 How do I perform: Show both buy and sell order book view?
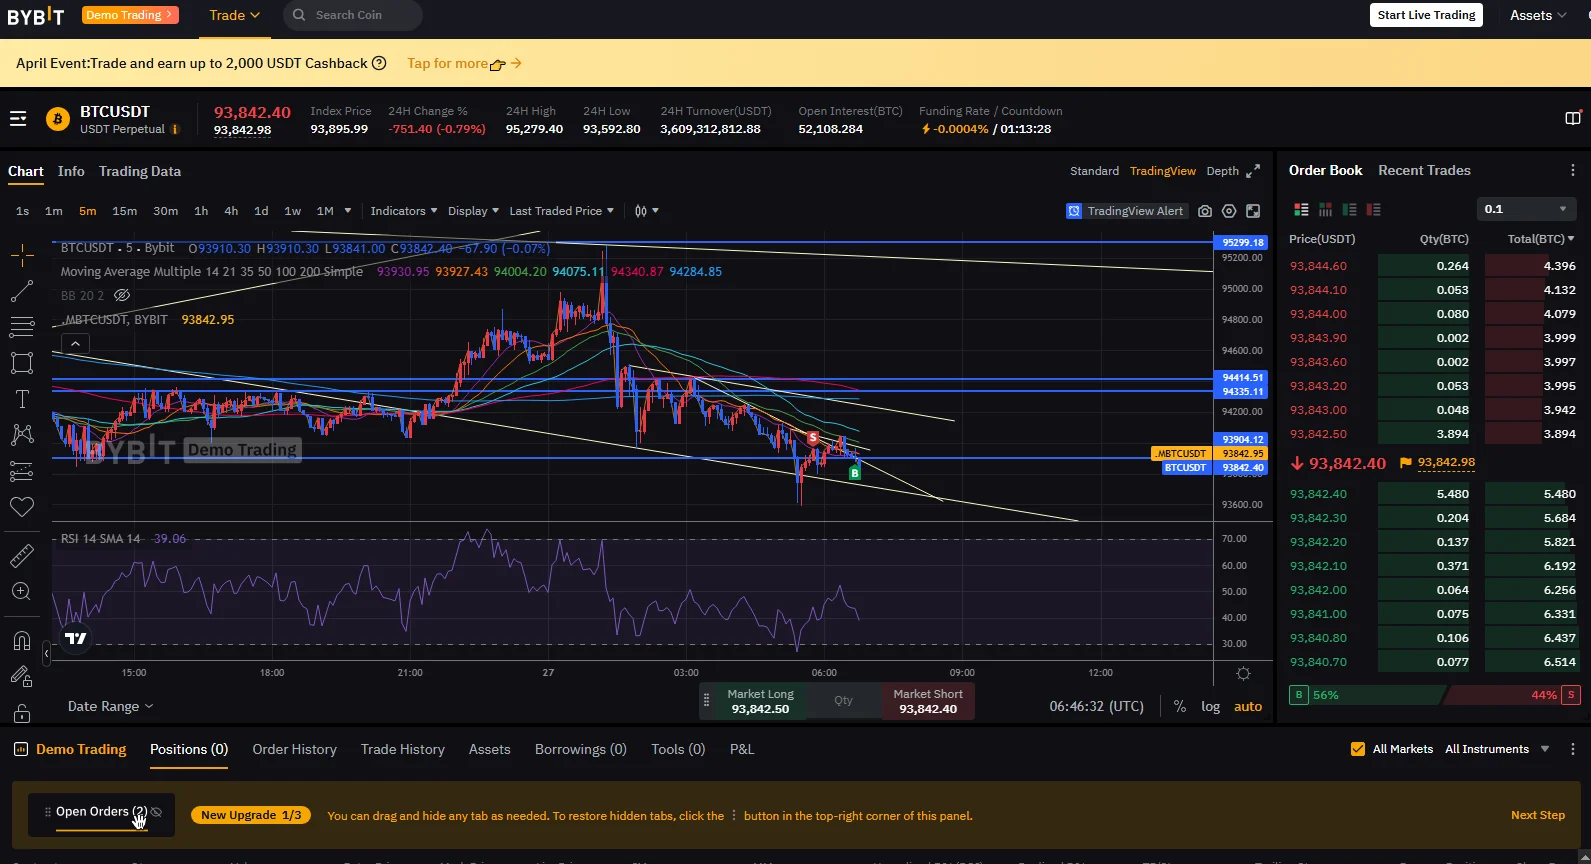1301,209
